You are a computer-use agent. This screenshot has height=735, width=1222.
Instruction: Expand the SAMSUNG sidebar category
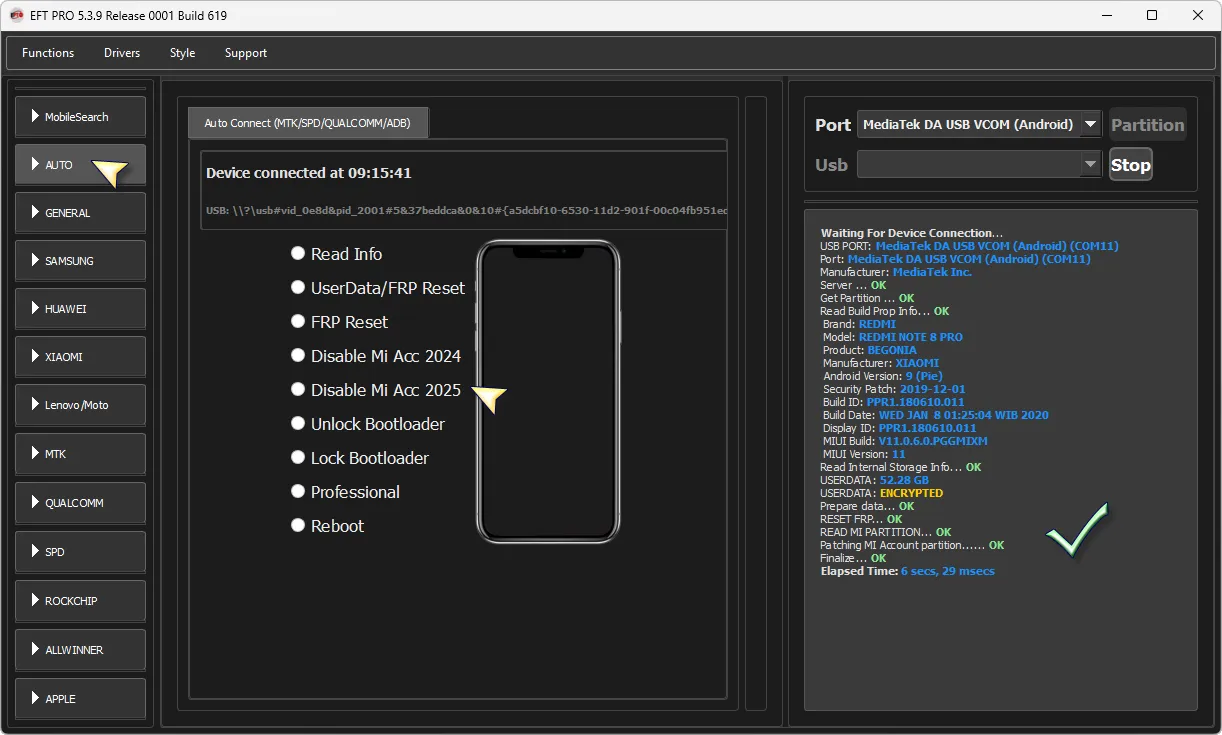tap(80, 261)
